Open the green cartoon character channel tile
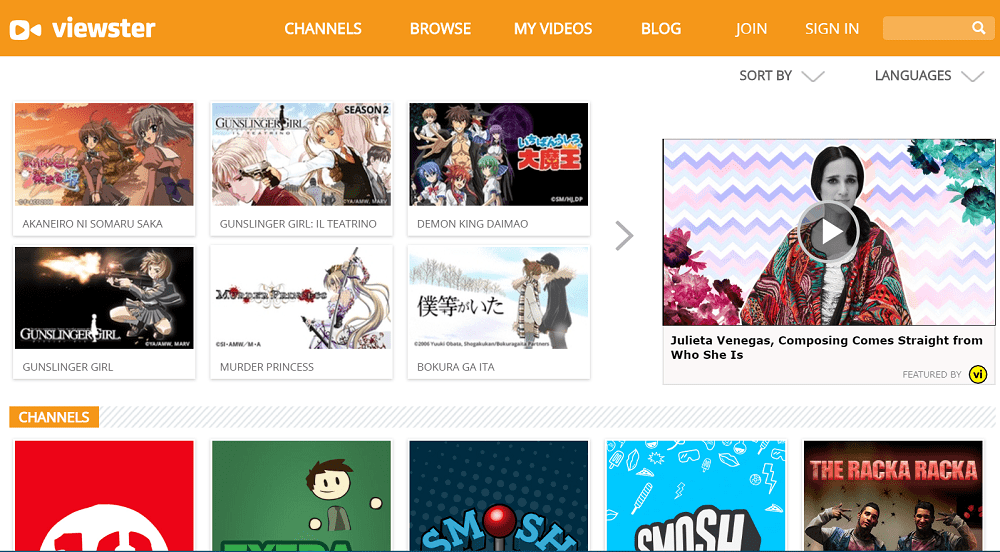1000x552 pixels. (301, 495)
